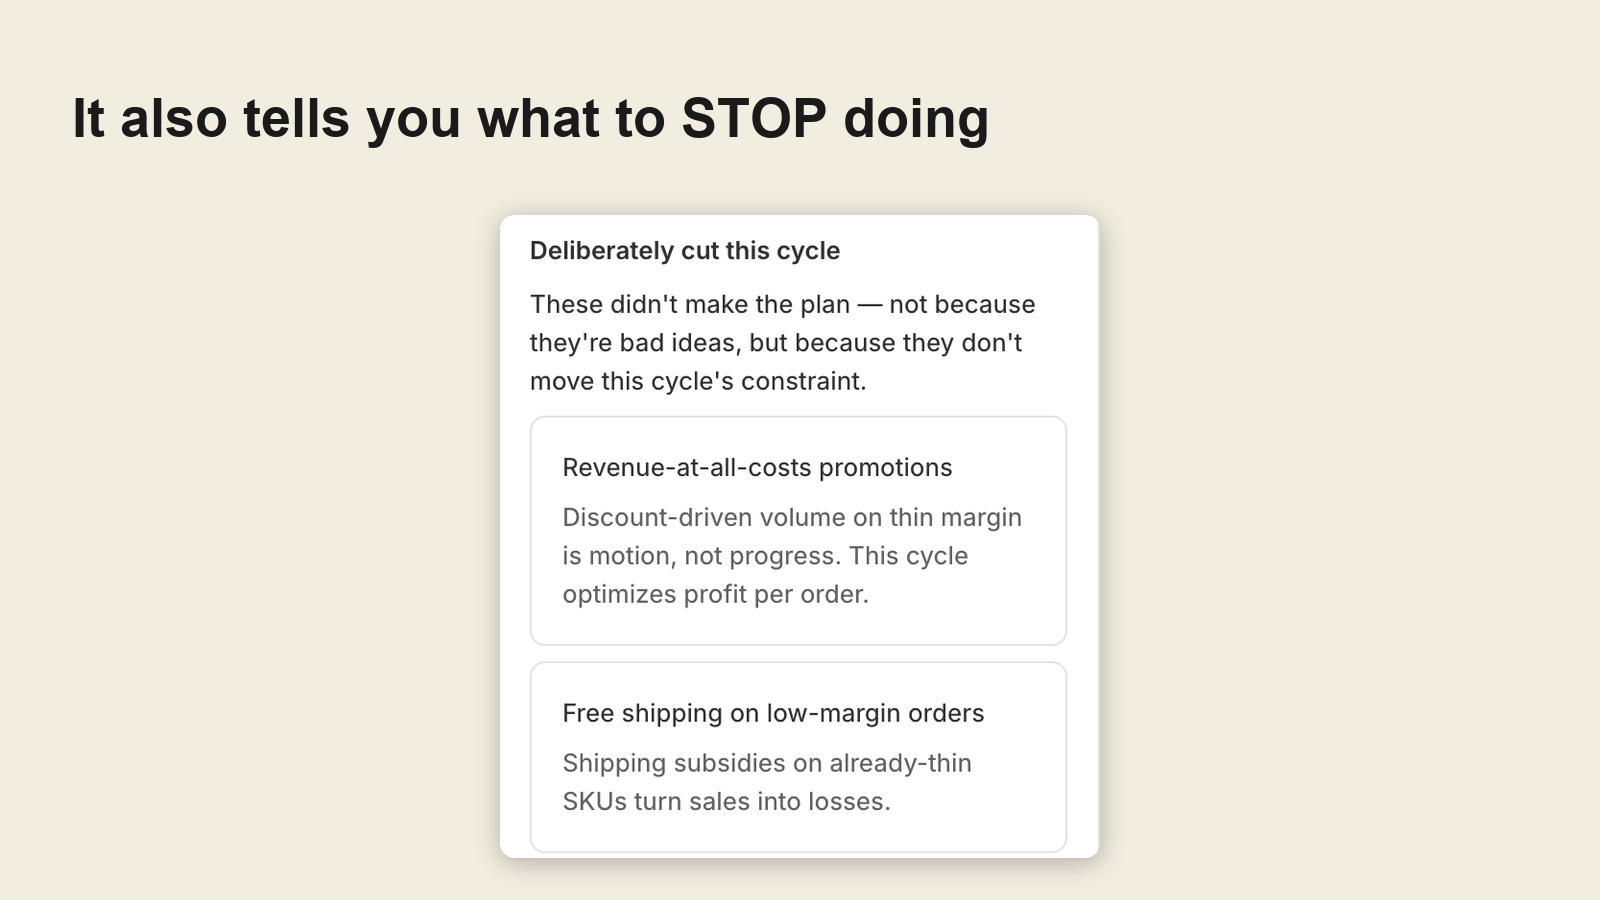The image size is (1600, 900).
Task: Click the word STOP in the title
Action: pos(754,118)
